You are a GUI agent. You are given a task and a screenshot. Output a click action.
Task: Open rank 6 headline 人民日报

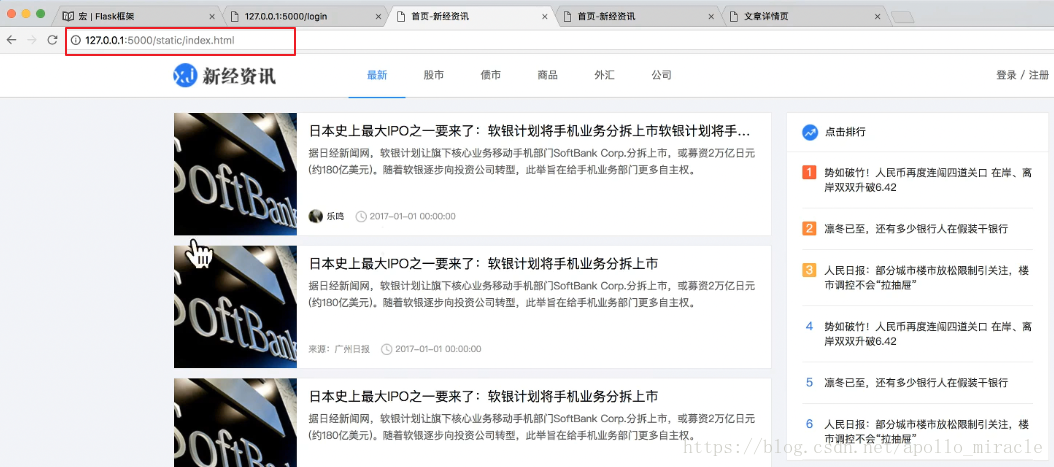[927, 431]
